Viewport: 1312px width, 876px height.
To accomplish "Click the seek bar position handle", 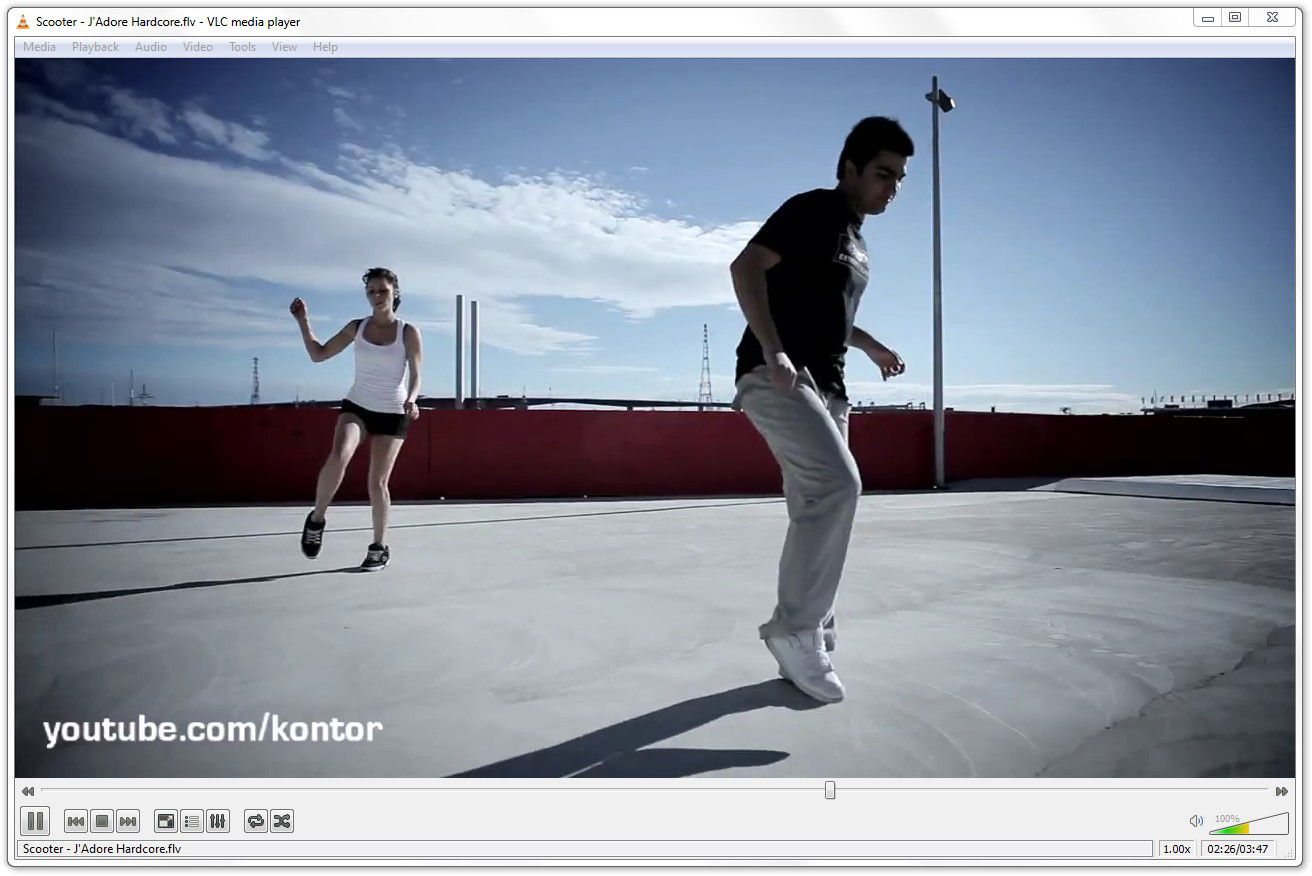I will (830, 790).
